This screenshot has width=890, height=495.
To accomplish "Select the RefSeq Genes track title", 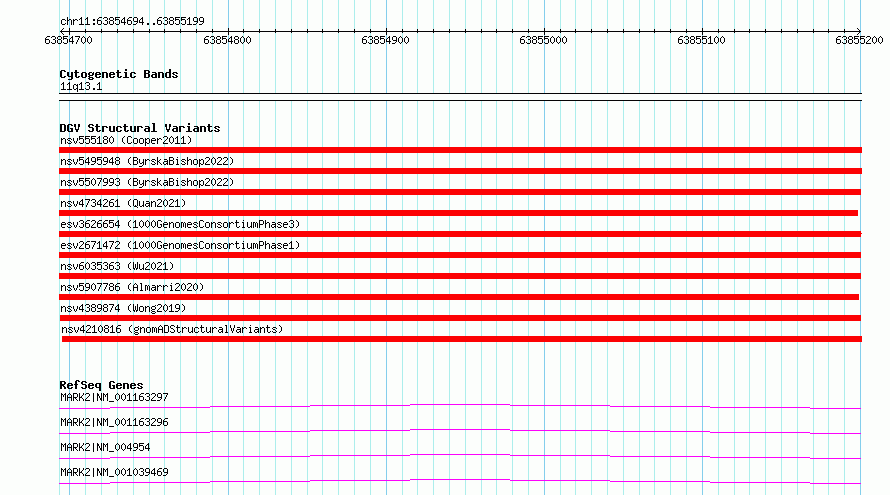I will pyautogui.click(x=101, y=385).
